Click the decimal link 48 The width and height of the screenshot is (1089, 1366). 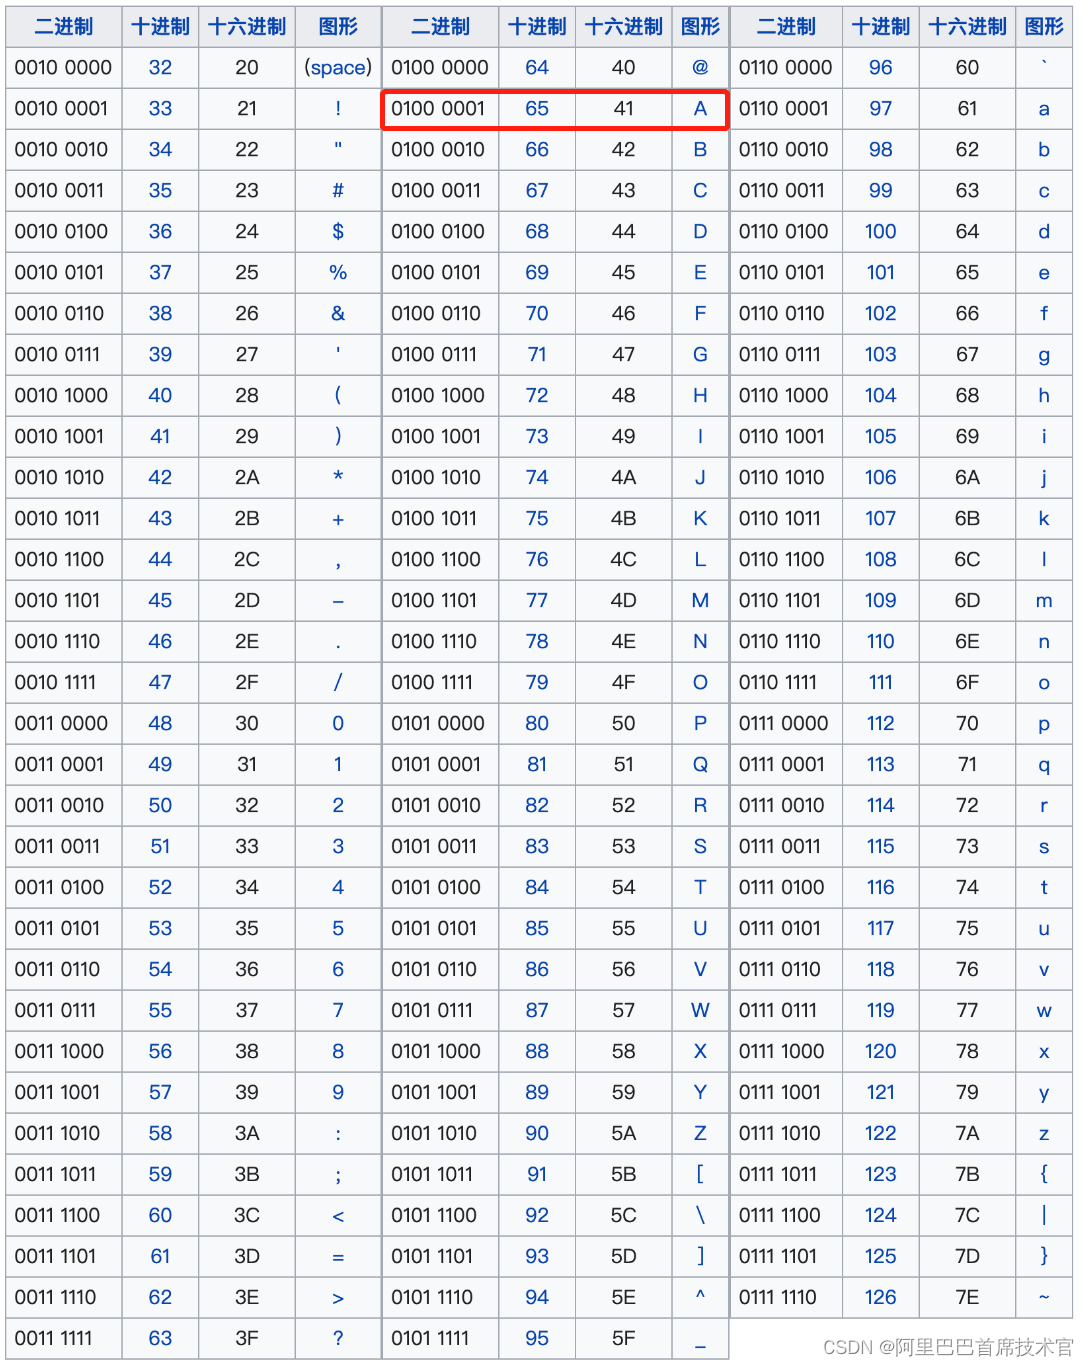[x=160, y=723]
